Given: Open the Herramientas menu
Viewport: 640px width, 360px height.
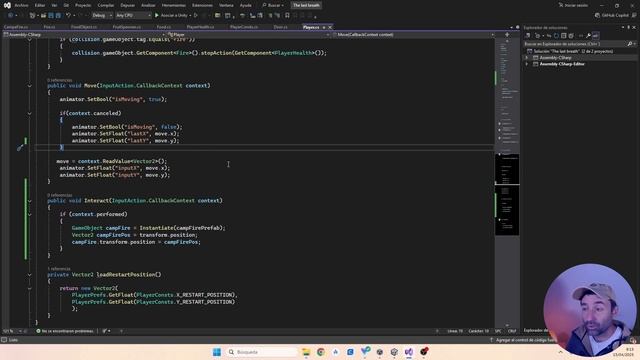Looking at the screenshot, I should coord(173,5).
